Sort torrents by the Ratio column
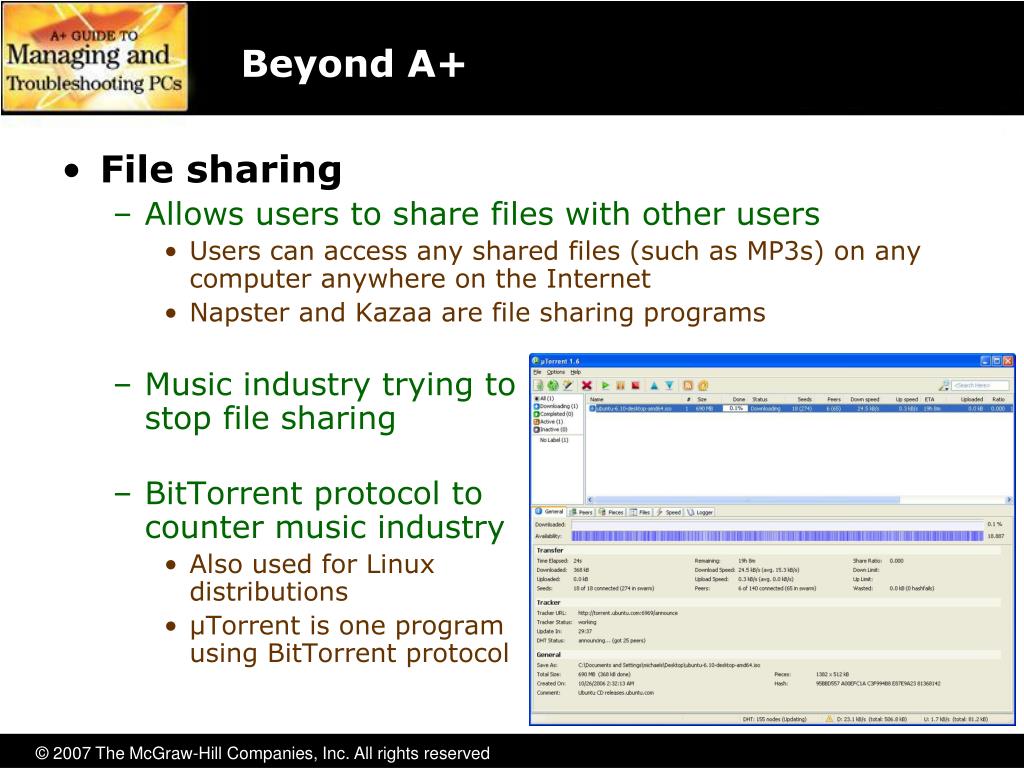Viewport: 1024px width, 768px height. 999,399
